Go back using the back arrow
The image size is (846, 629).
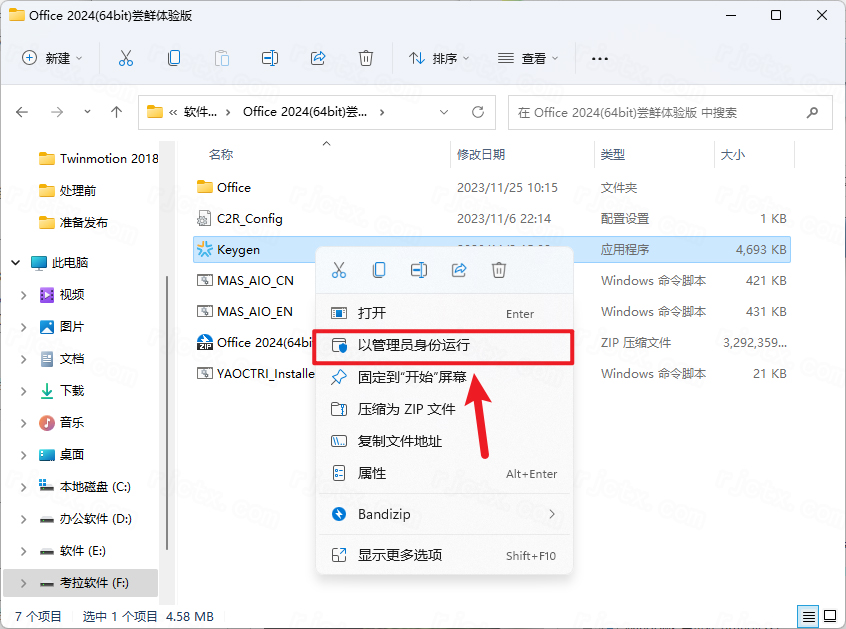click(22, 112)
